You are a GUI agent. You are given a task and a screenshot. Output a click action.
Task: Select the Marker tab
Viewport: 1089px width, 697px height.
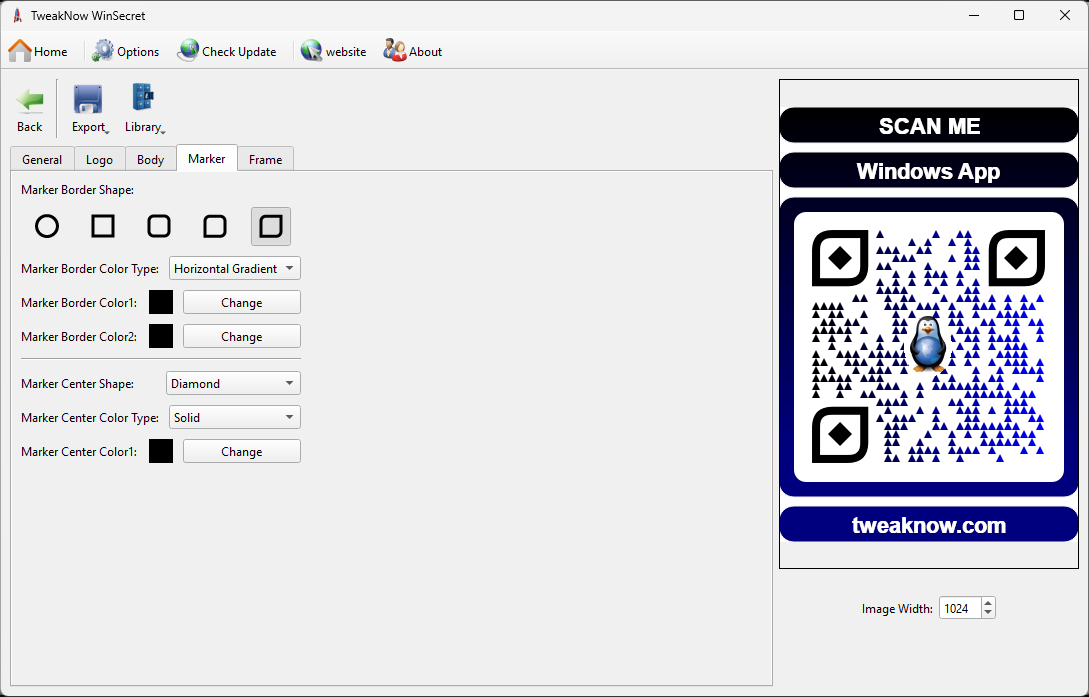click(x=207, y=158)
